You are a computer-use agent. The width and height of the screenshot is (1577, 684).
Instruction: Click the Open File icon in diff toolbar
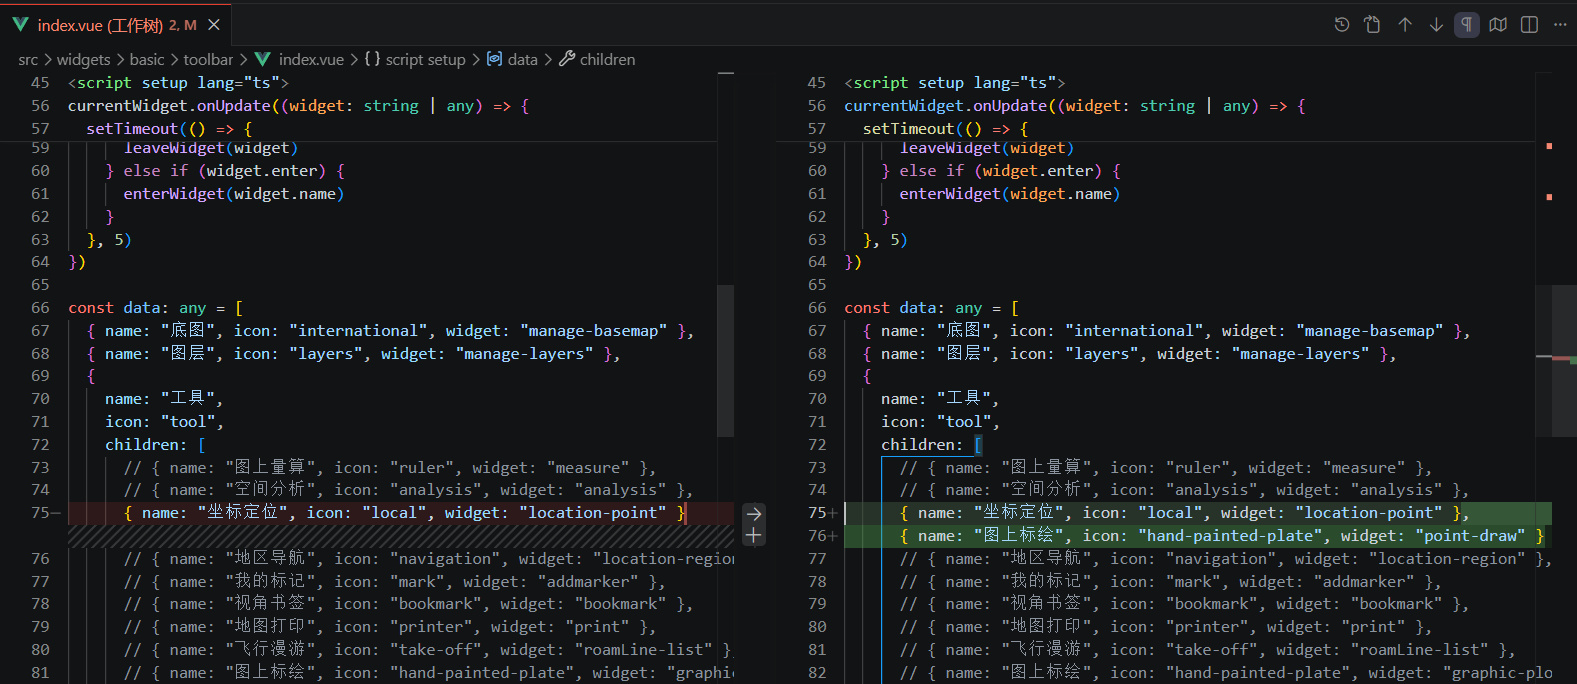1373,25
